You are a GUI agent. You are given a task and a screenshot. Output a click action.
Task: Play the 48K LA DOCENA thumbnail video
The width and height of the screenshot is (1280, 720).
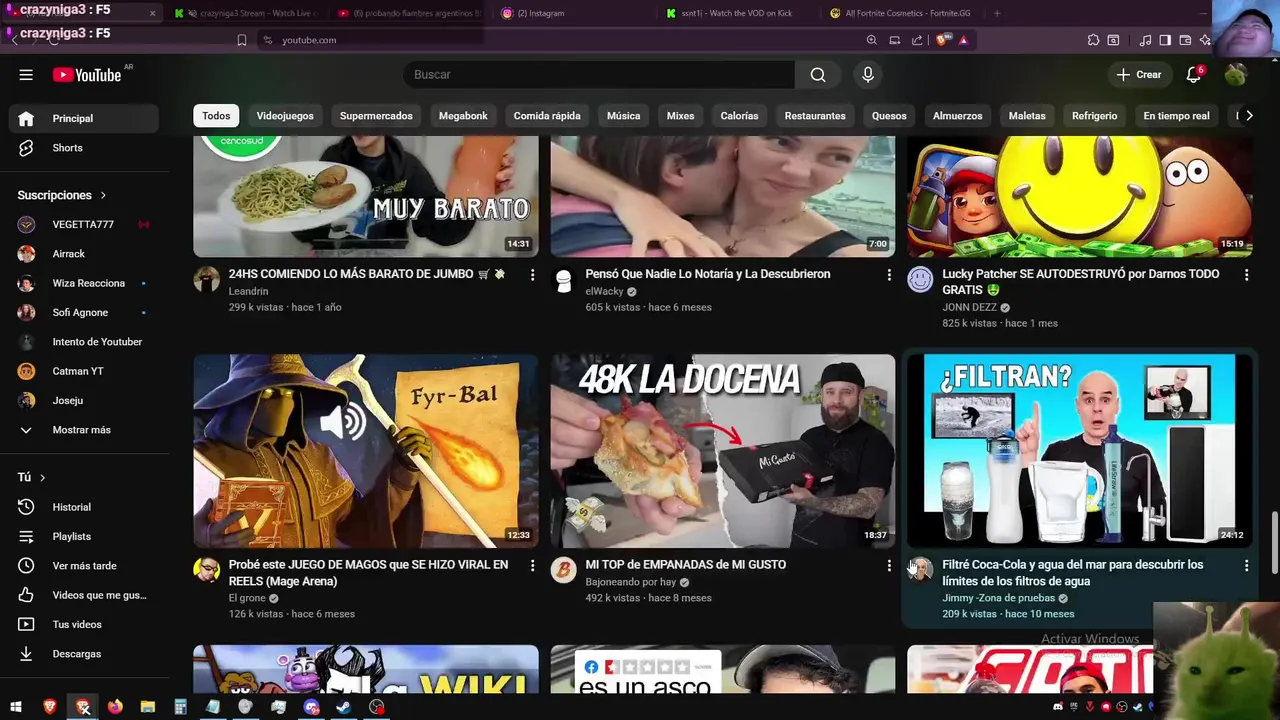click(x=723, y=450)
